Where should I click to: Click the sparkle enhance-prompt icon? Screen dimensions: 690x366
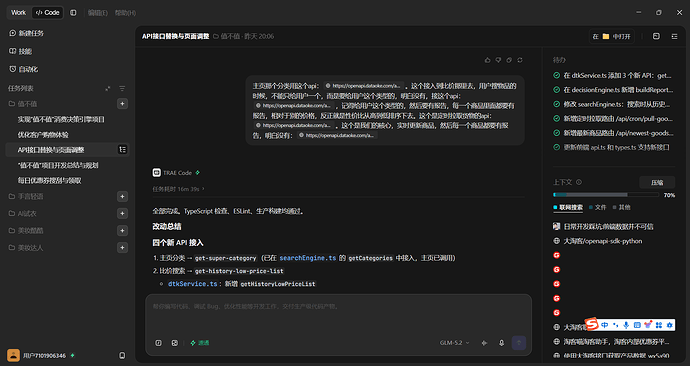tap(484, 343)
